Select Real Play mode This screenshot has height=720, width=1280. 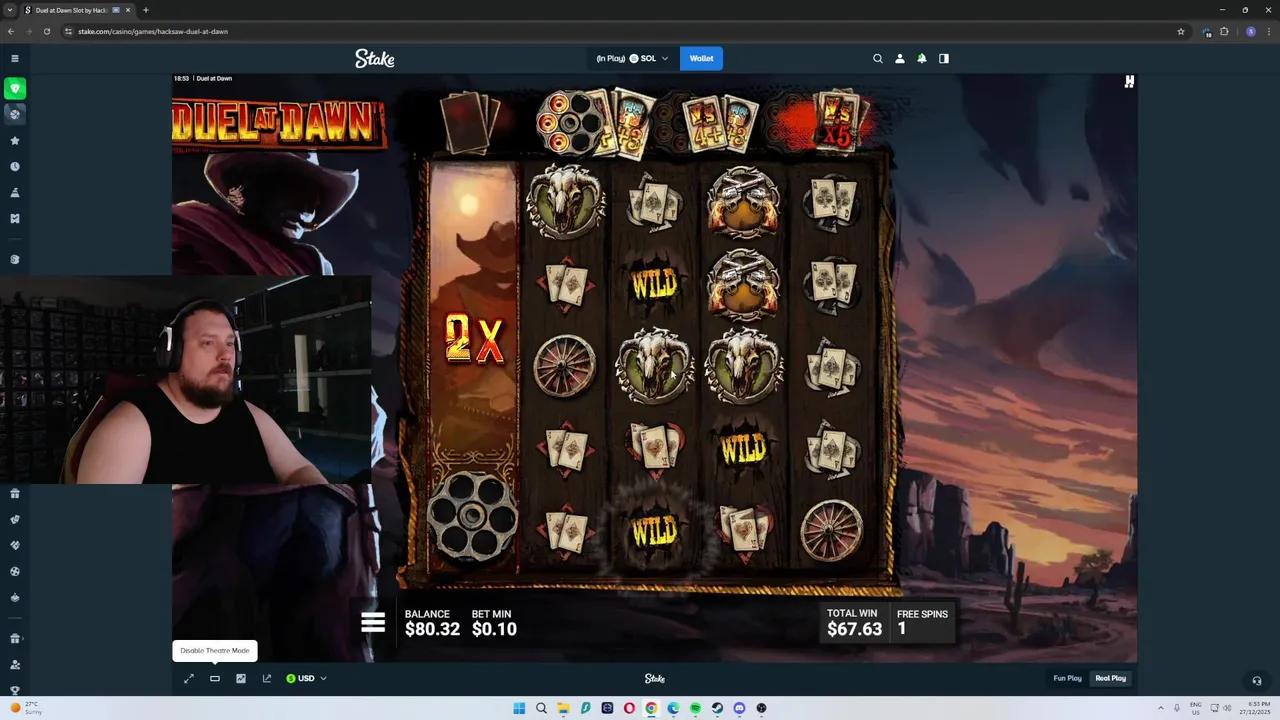point(1110,678)
